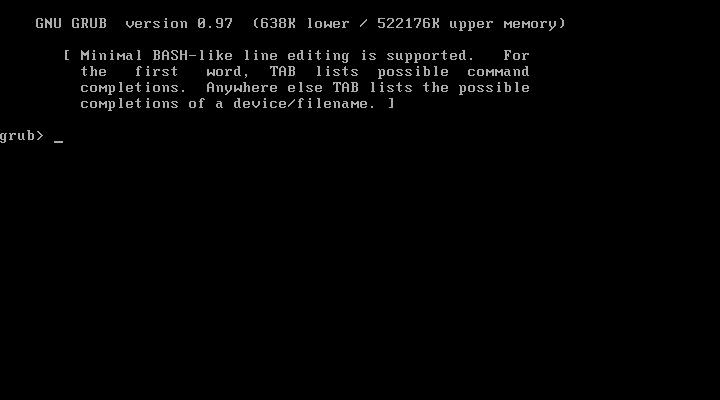Click the word command ending second line

(x=498, y=72)
